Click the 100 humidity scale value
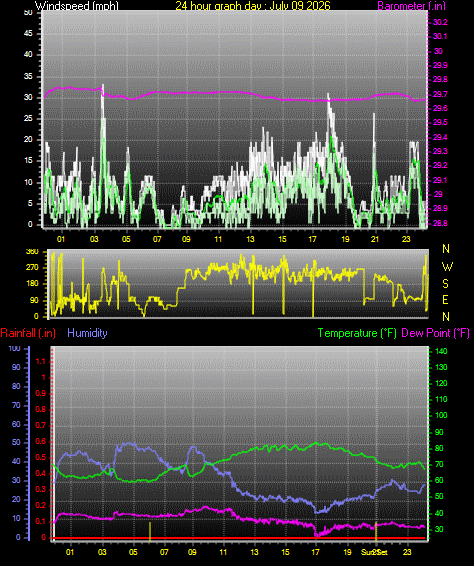 click(14, 348)
